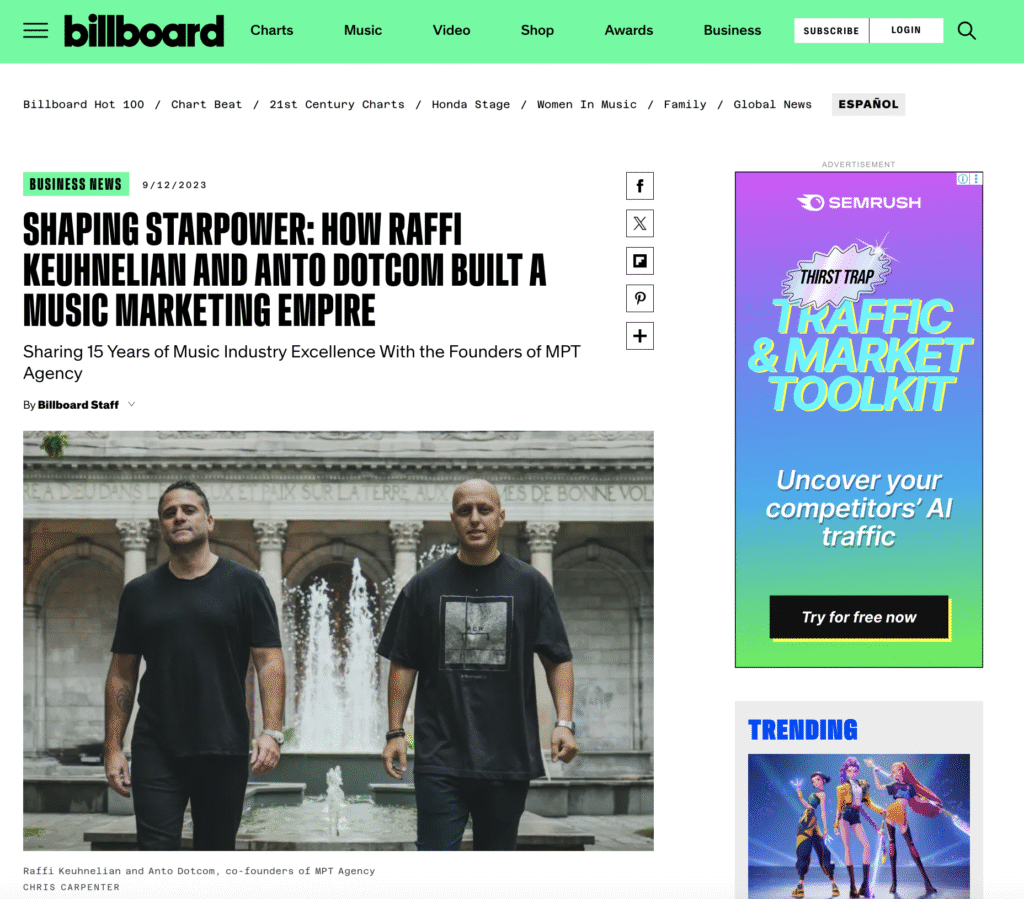
Task: Open the search magnifier icon
Action: [967, 31]
